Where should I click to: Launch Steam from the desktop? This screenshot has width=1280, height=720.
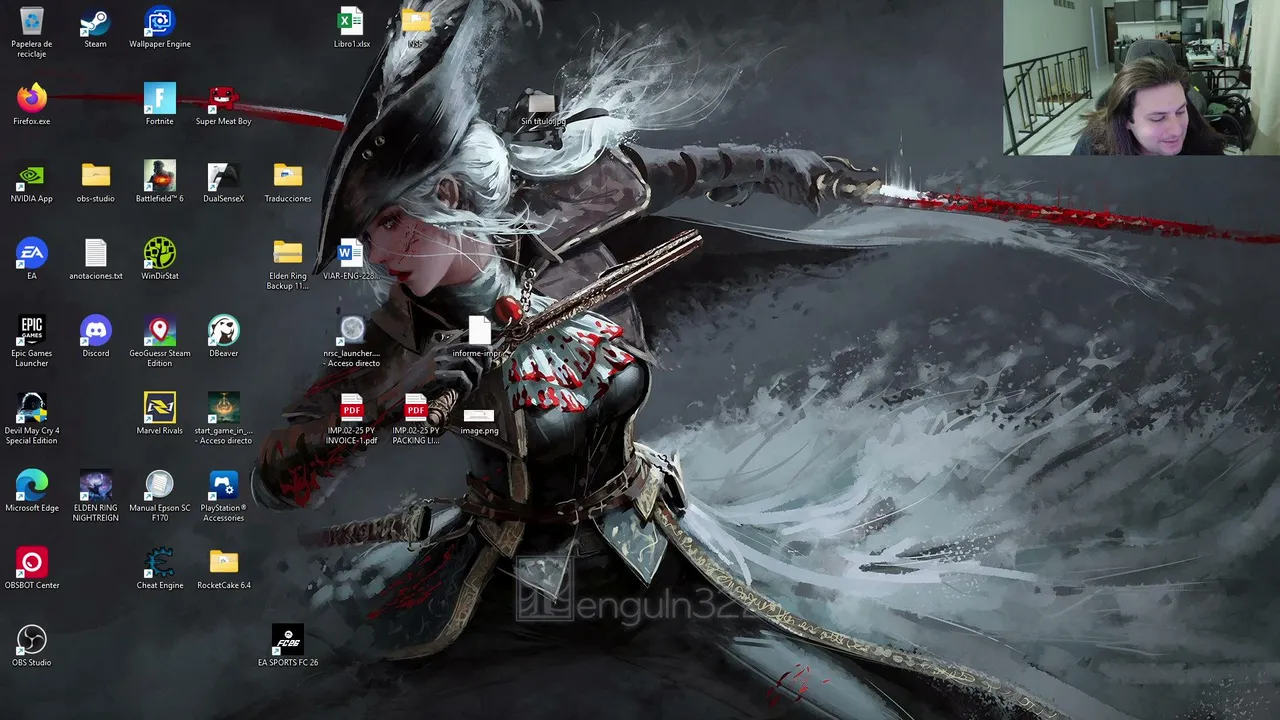pyautogui.click(x=95, y=21)
